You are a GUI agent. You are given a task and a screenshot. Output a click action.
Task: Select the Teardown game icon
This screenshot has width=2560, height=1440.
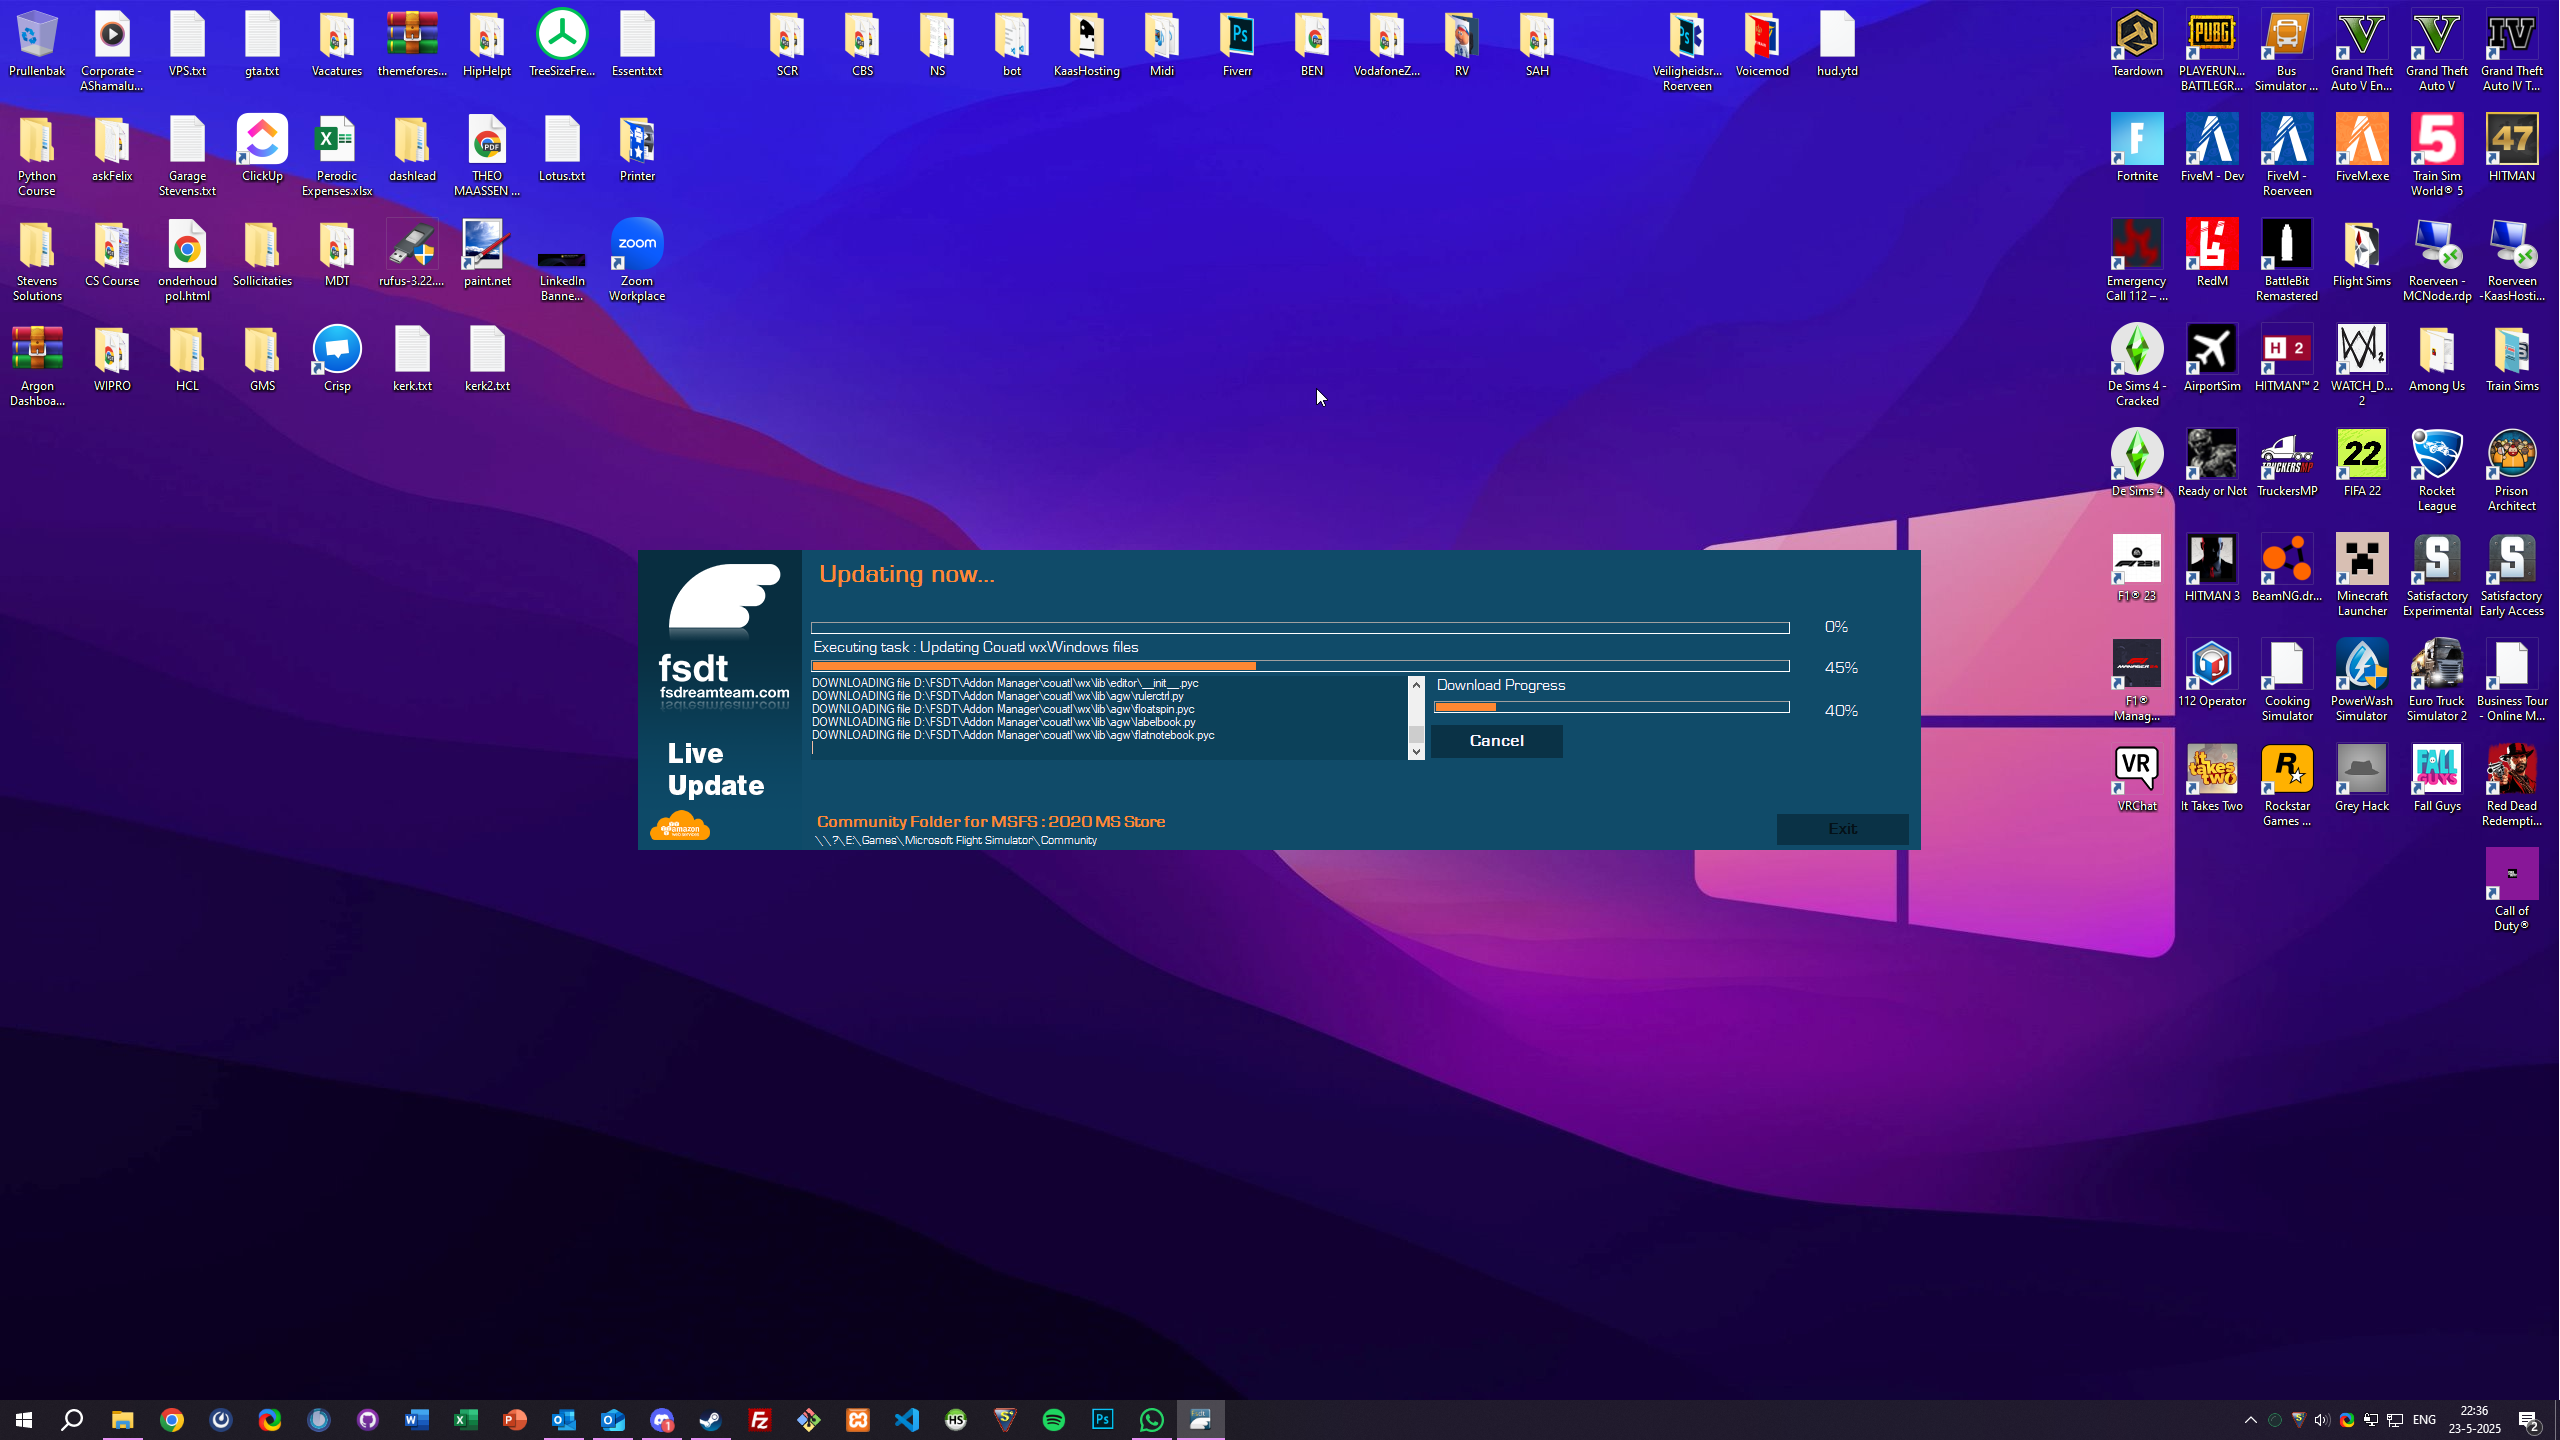click(x=2136, y=36)
